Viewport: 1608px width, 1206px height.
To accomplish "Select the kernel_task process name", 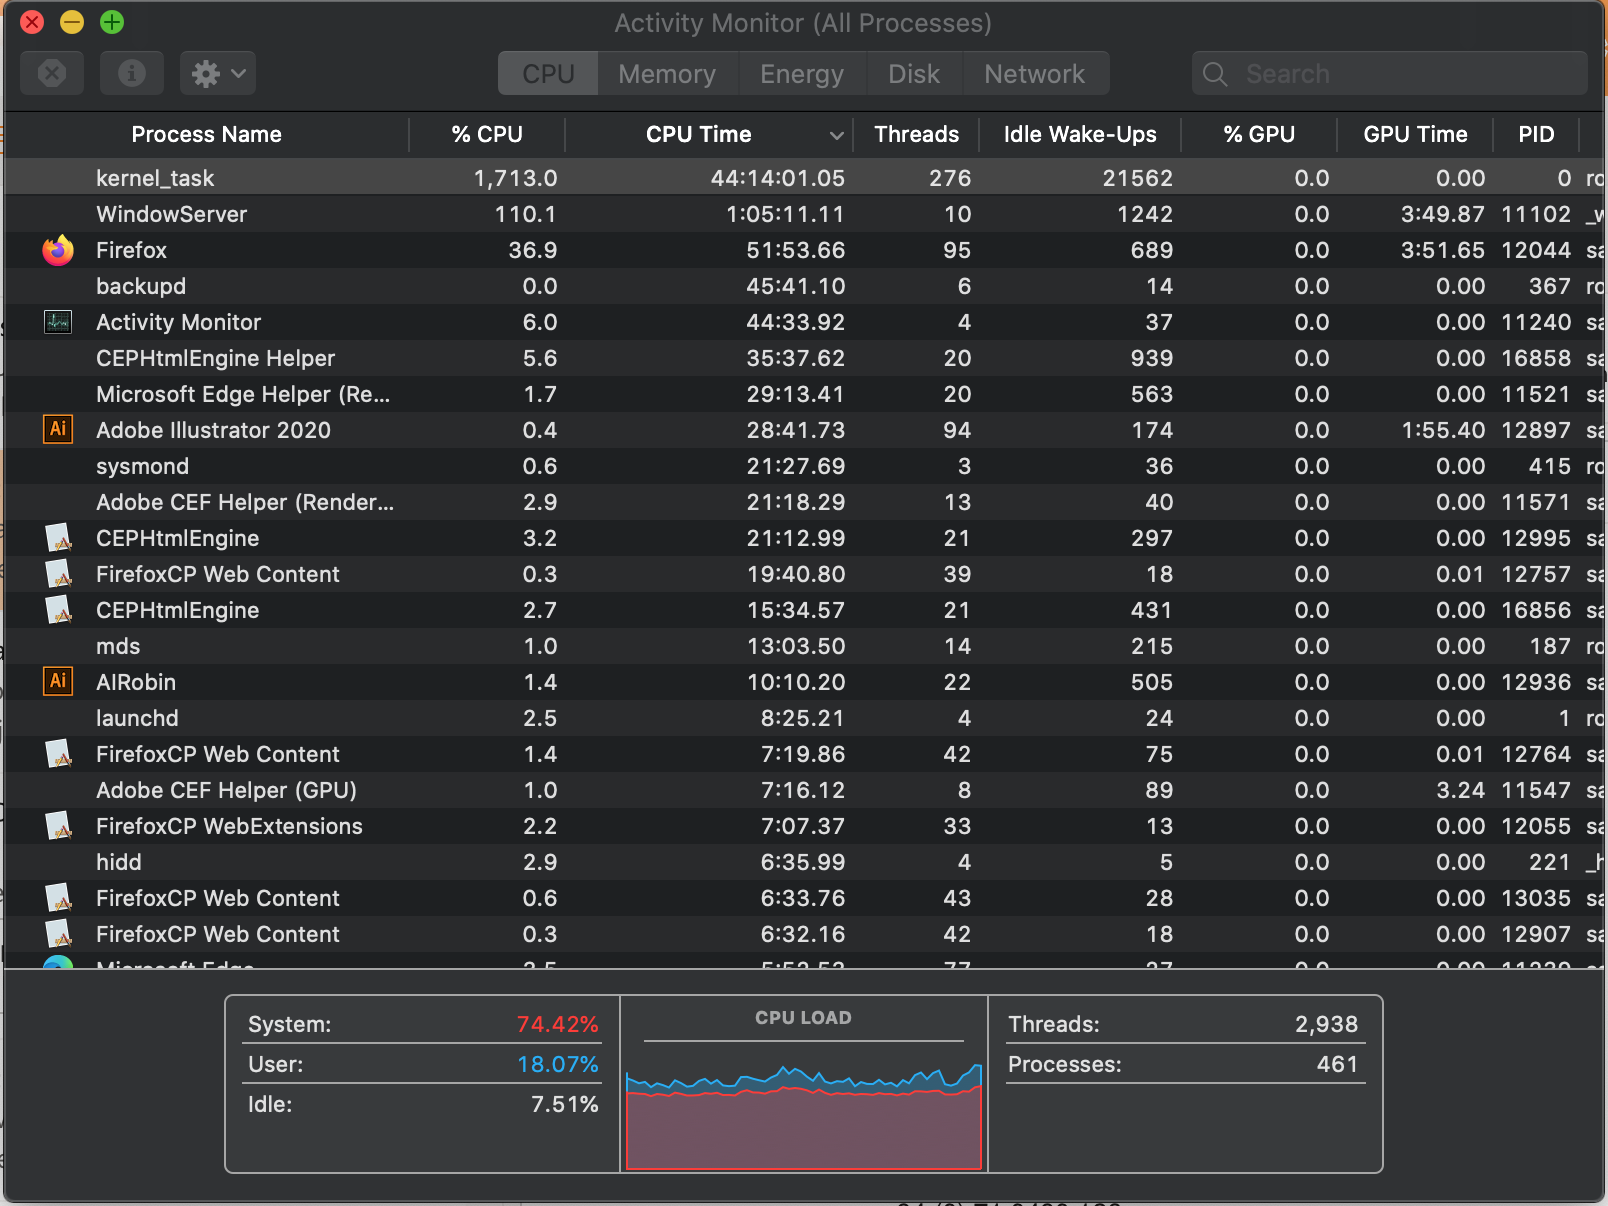I will (x=155, y=178).
